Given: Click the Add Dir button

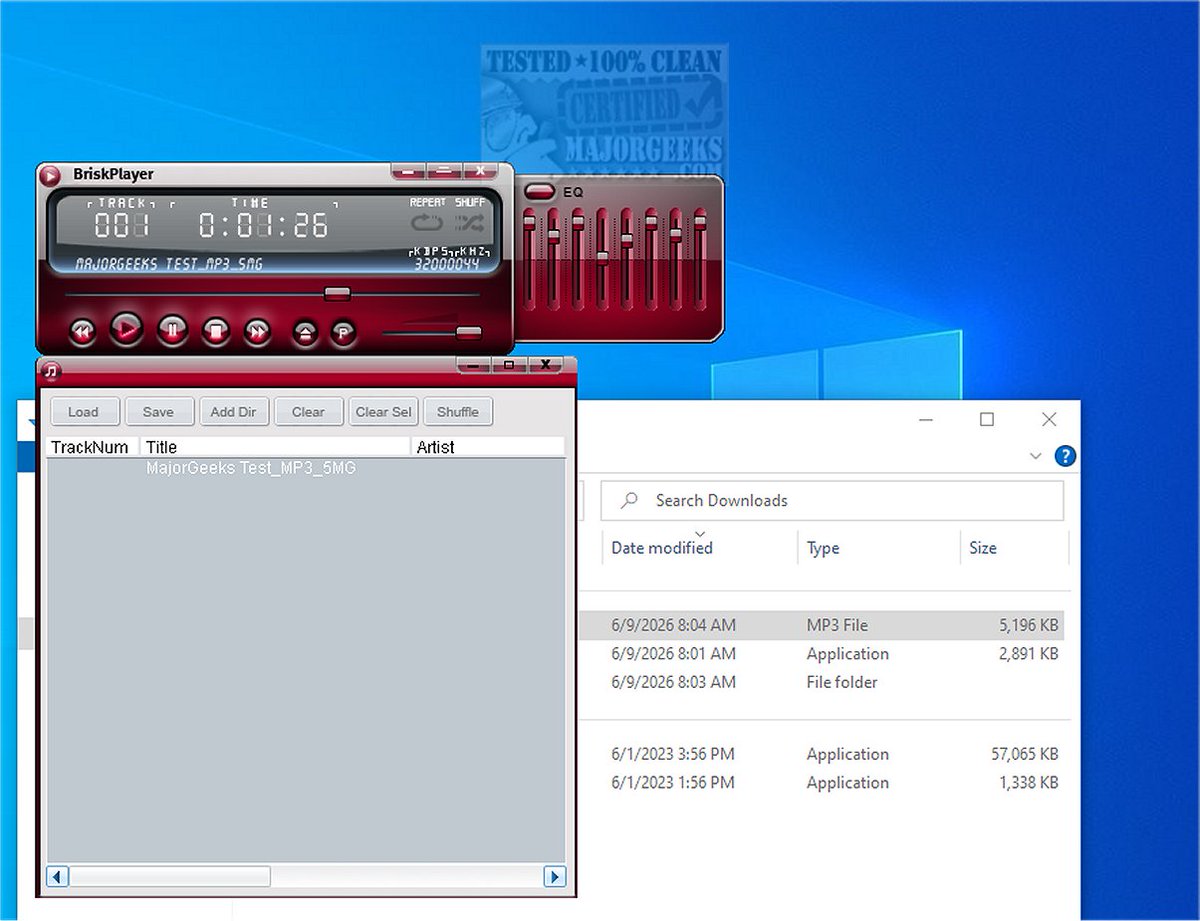Looking at the screenshot, I should (x=233, y=412).
